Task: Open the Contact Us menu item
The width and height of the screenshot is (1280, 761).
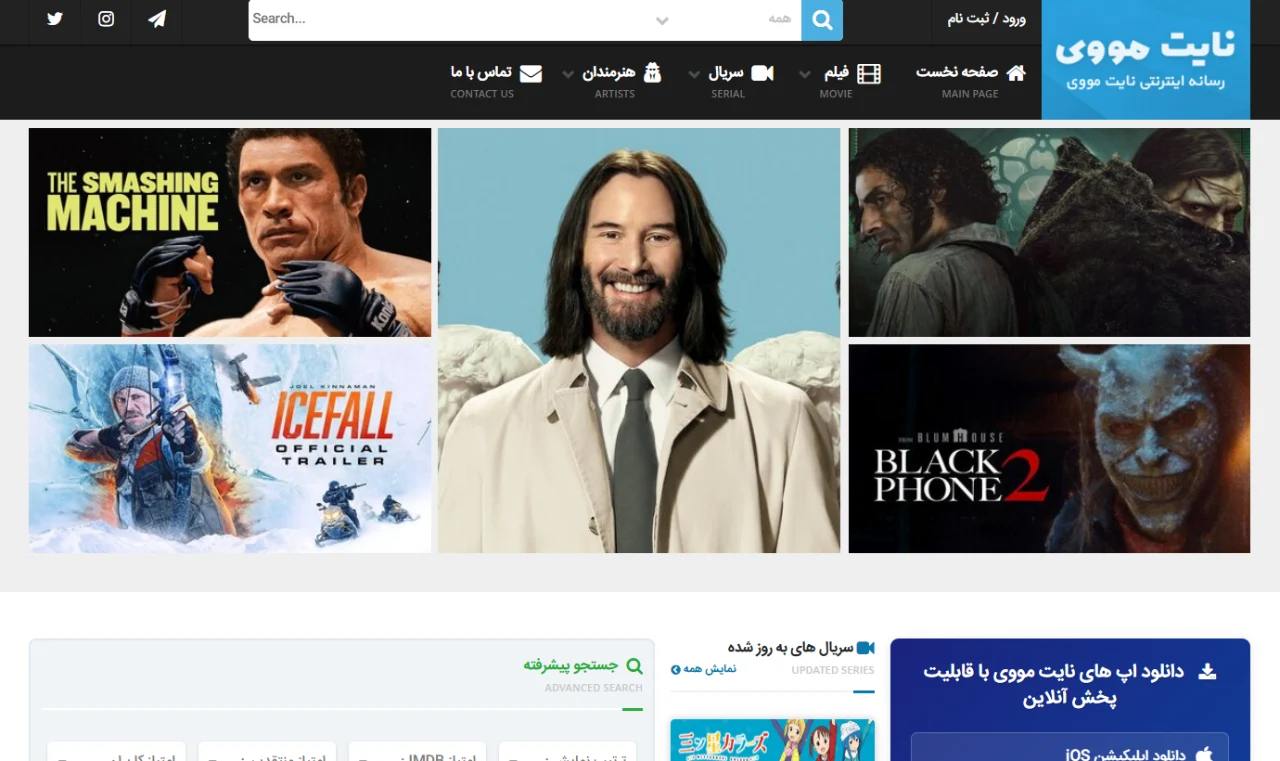Action: tap(482, 72)
